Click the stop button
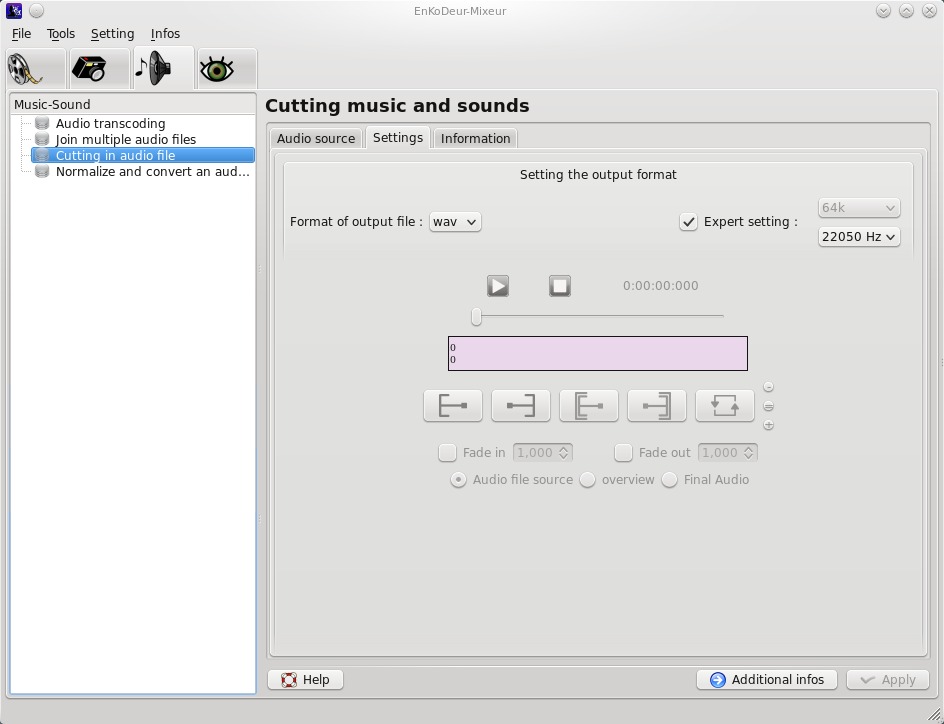 (560, 286)
